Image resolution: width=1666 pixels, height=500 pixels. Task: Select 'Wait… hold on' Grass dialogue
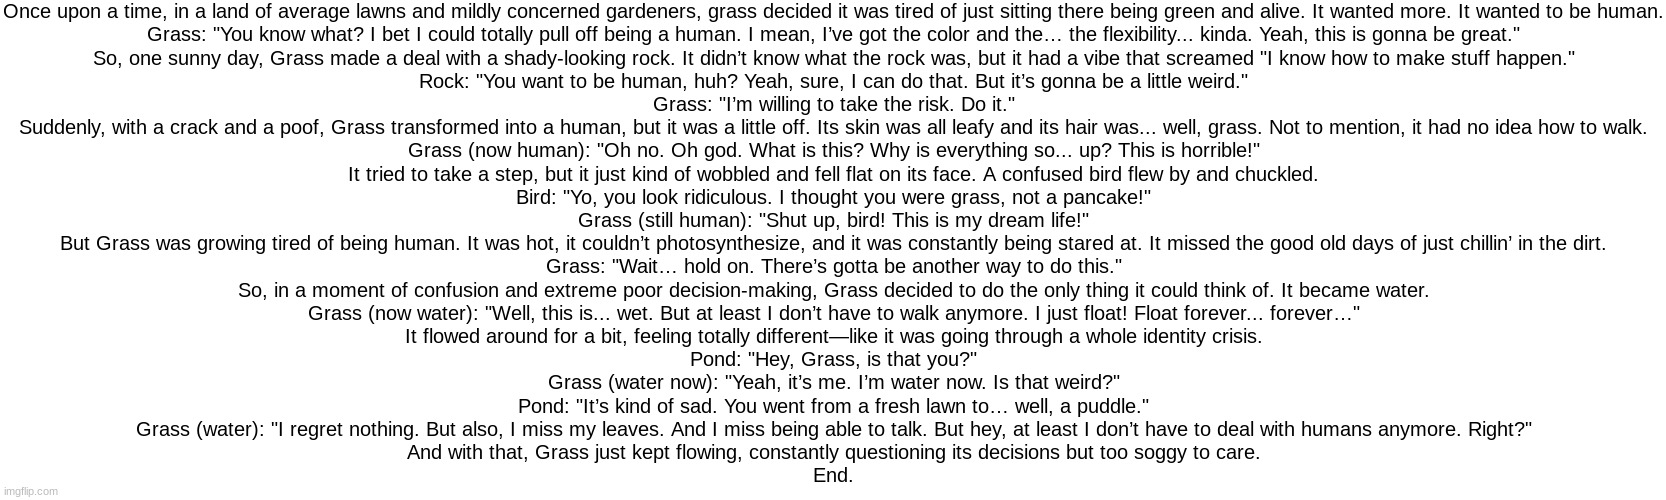tap(833, 267)
